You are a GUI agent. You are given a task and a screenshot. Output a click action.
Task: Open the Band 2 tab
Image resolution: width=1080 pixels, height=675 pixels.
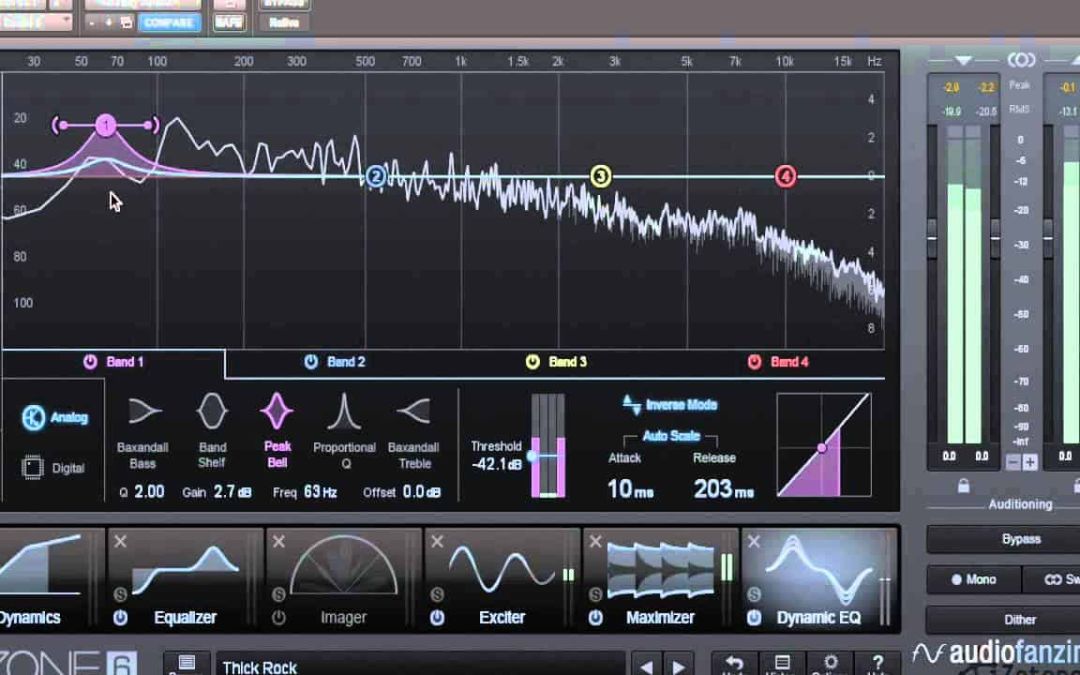coord(335,362)
